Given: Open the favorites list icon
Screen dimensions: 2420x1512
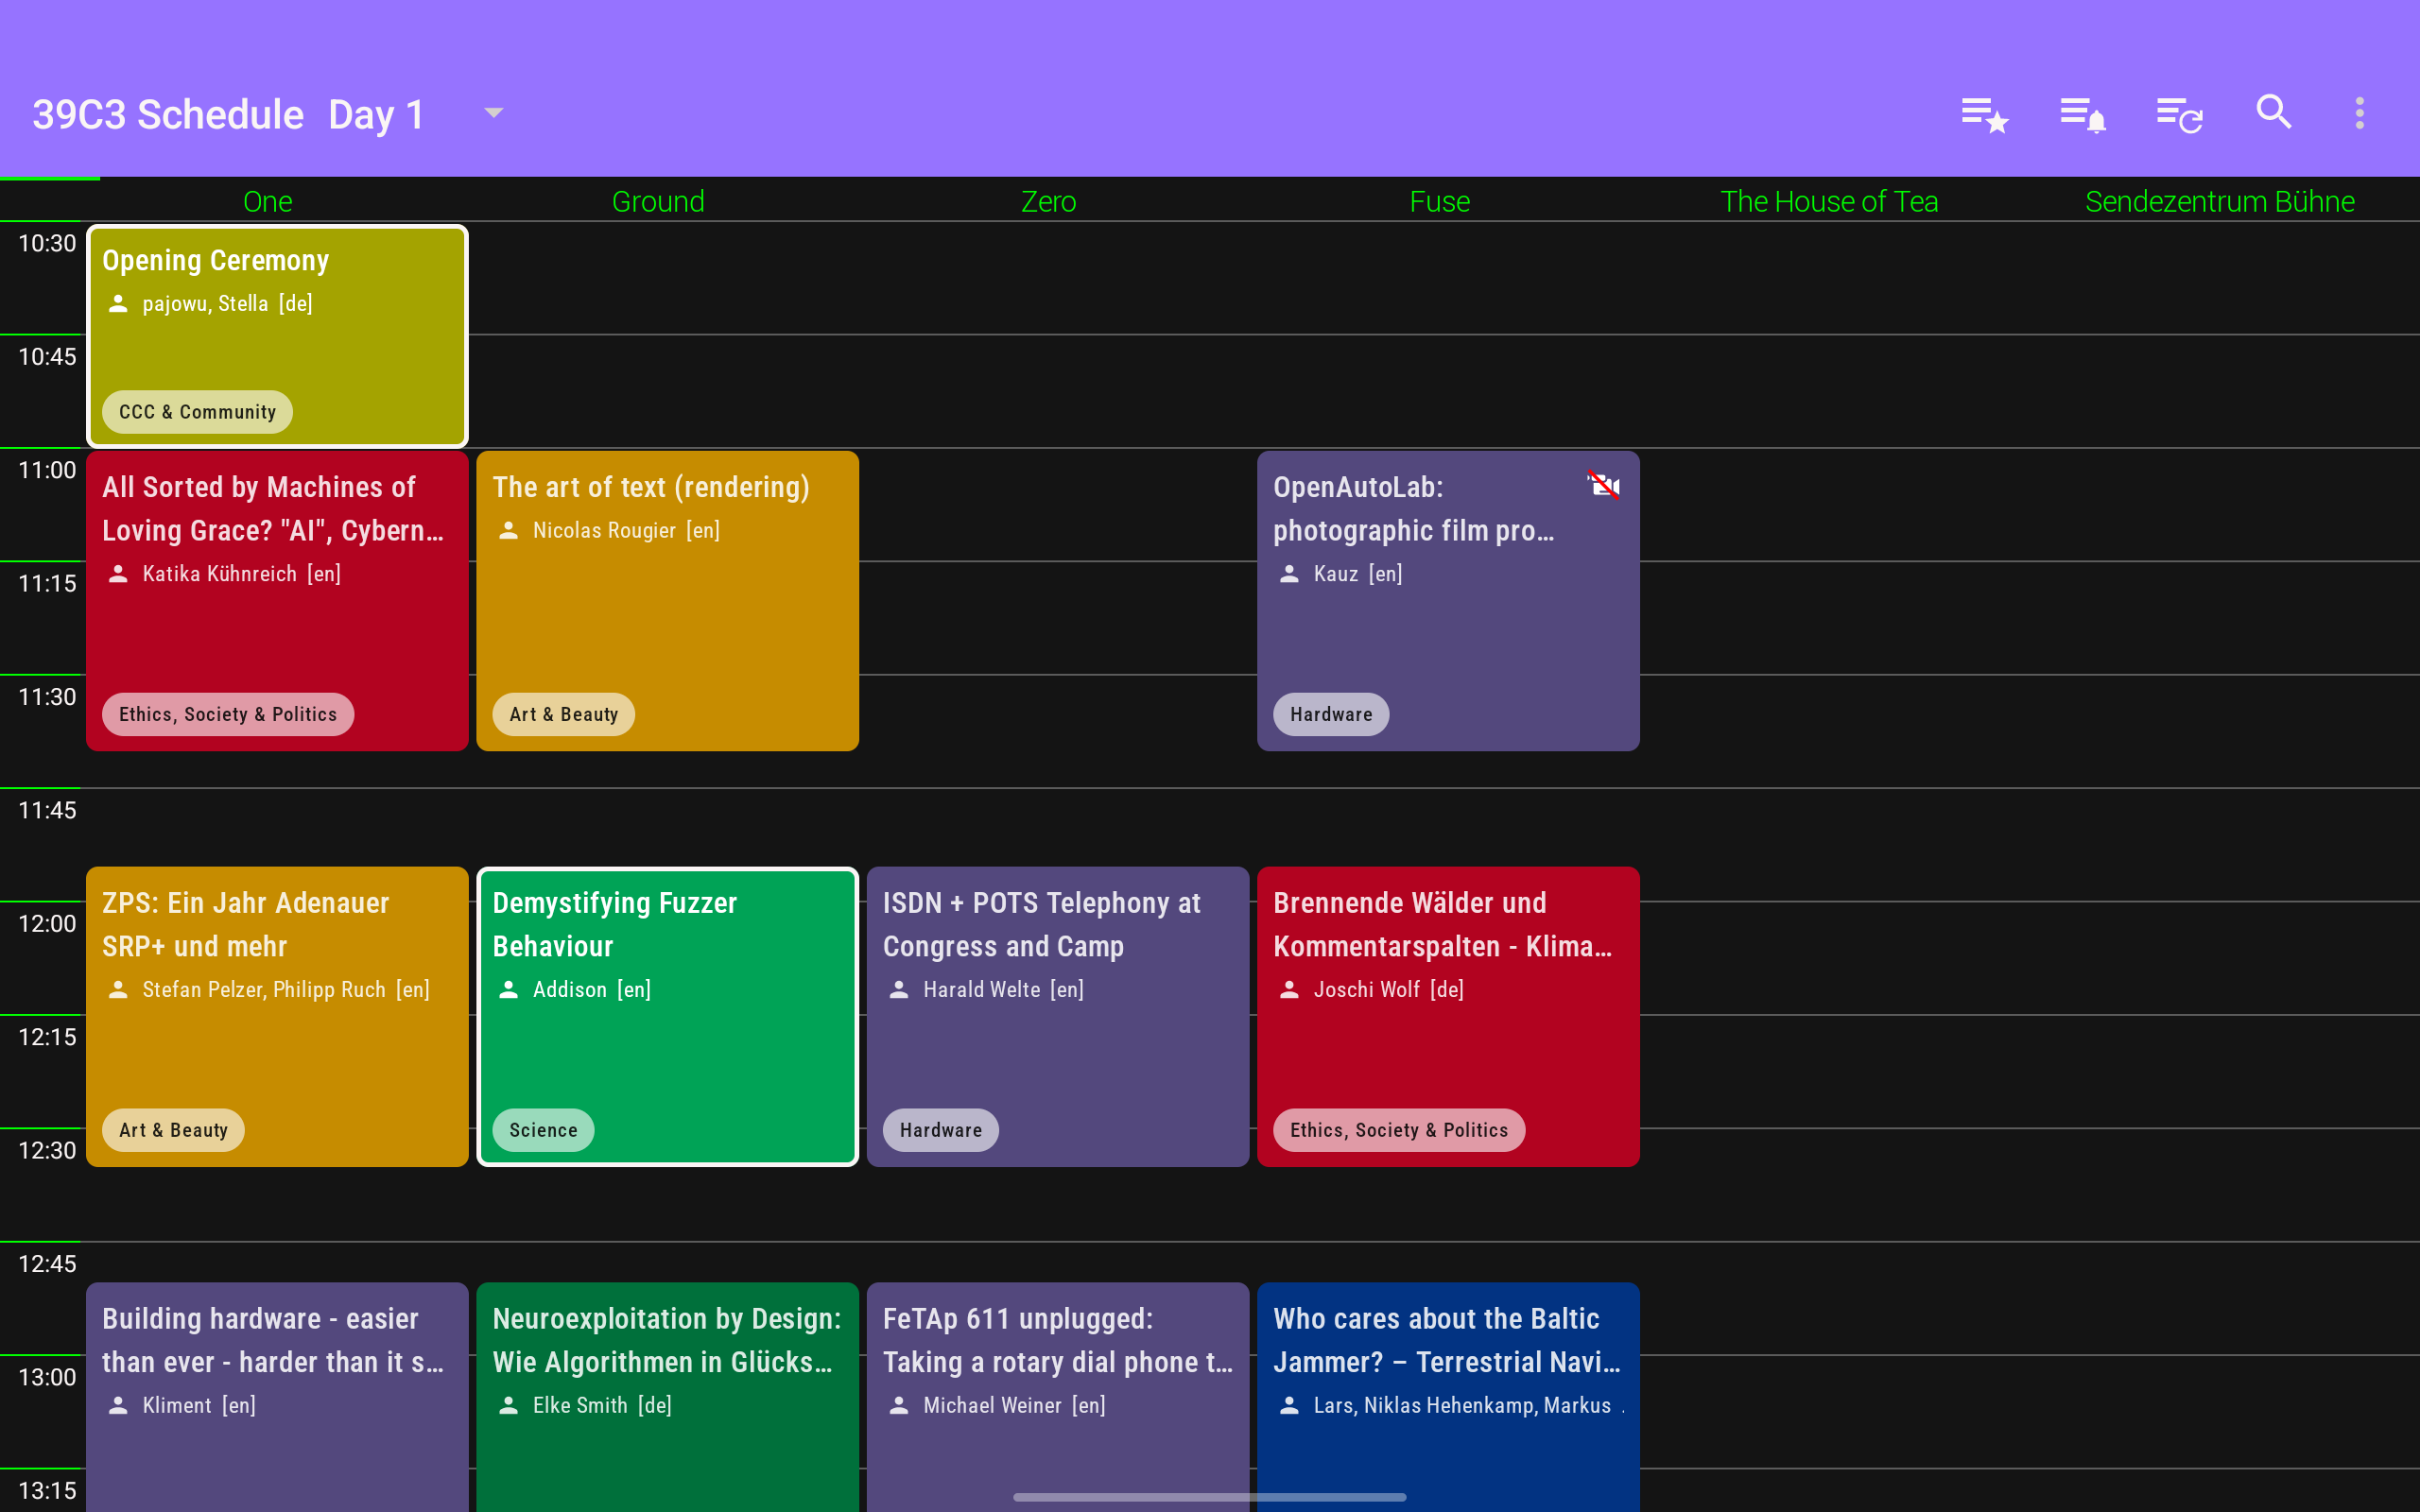Looking at the screenshot, I should pos(1984,114).
